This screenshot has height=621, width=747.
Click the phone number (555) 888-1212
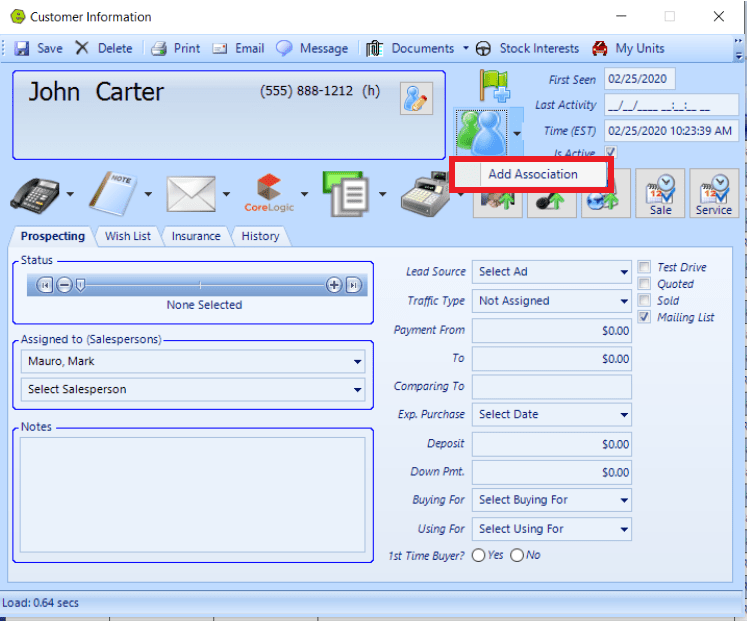(306, 90)
